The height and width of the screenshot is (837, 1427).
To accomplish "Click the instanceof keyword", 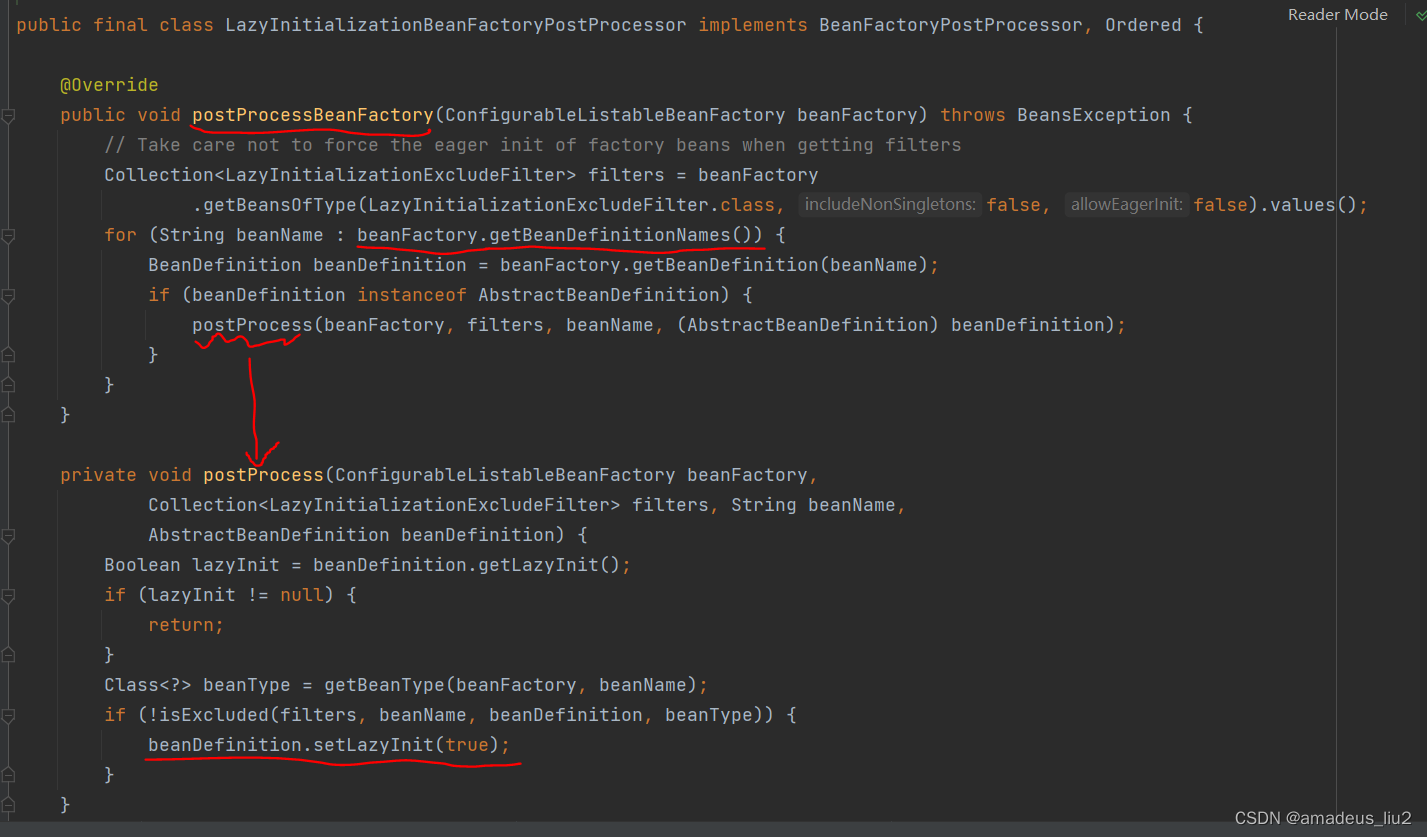I will [x=412, y=295].
